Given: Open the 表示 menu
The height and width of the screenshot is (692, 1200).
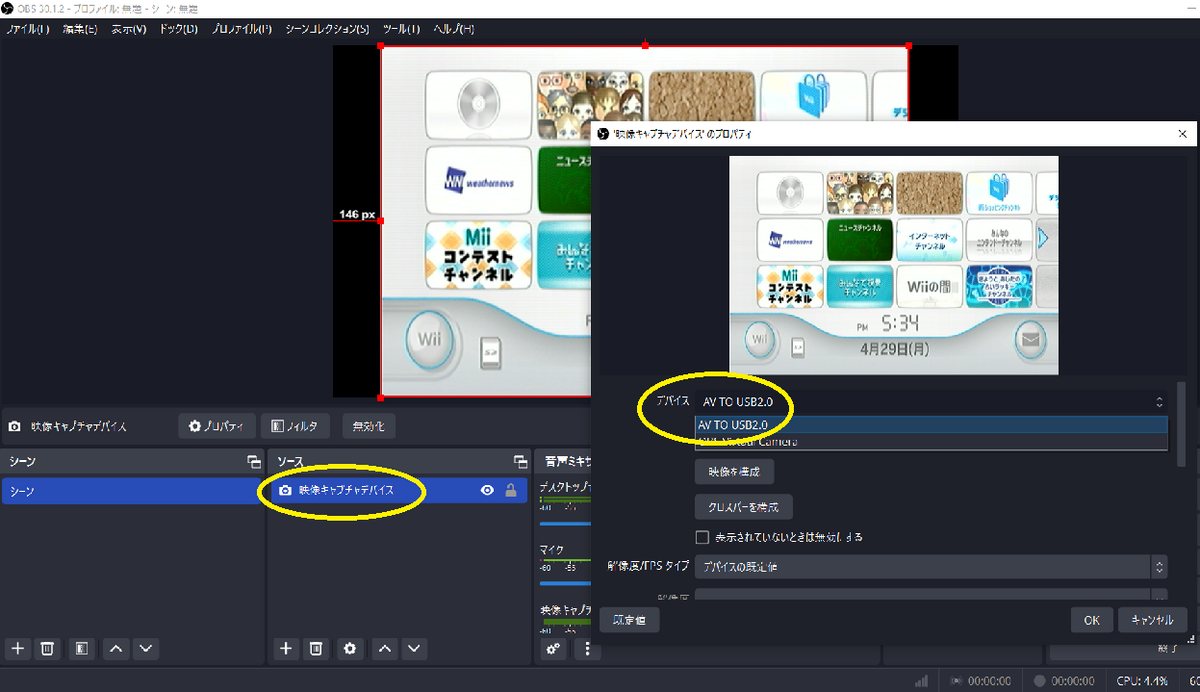Looking at the screenshot, I should pos(128,29).
